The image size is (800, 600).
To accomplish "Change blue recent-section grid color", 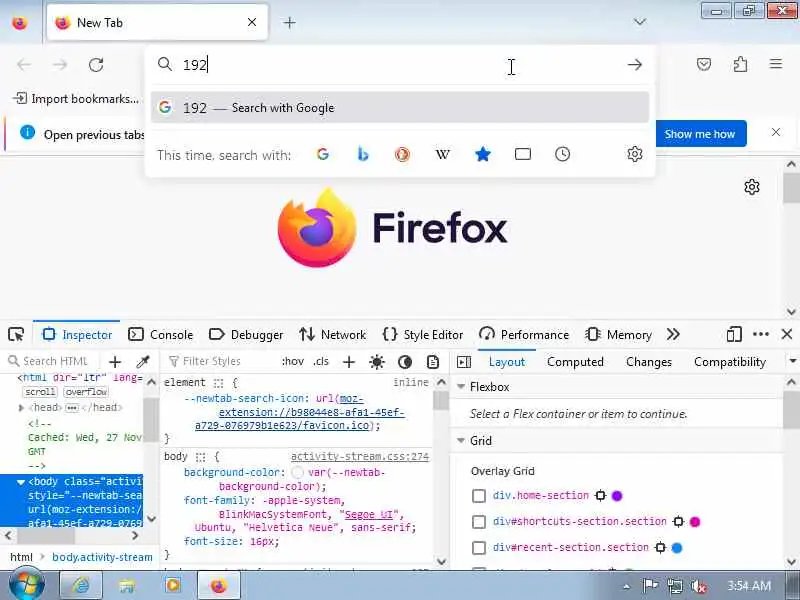I will (x=677, y=547).
